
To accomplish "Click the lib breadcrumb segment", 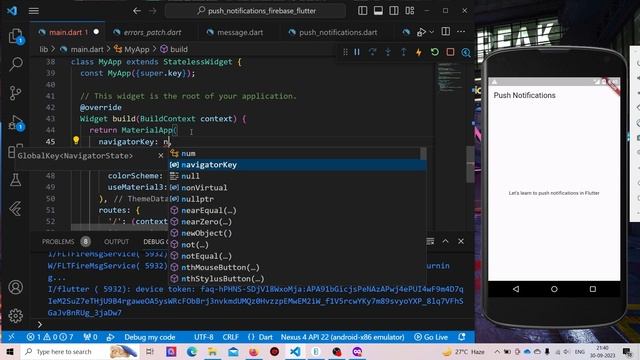I will [44, 49].
